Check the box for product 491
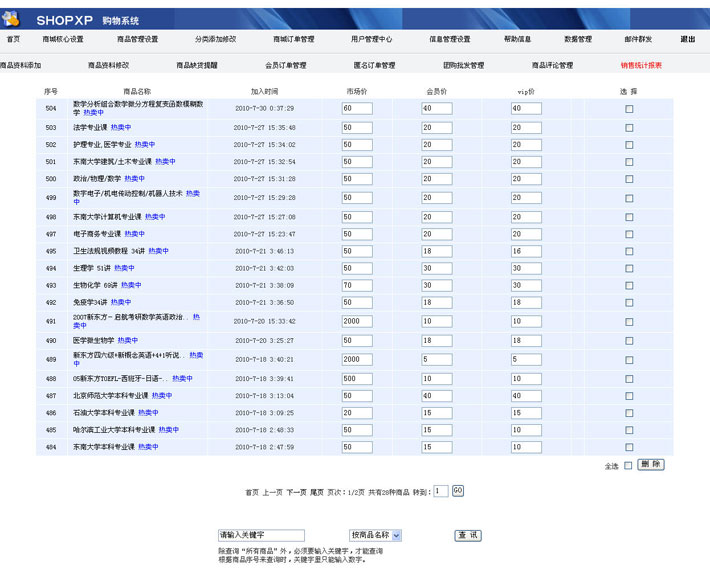 click(629, 322)
